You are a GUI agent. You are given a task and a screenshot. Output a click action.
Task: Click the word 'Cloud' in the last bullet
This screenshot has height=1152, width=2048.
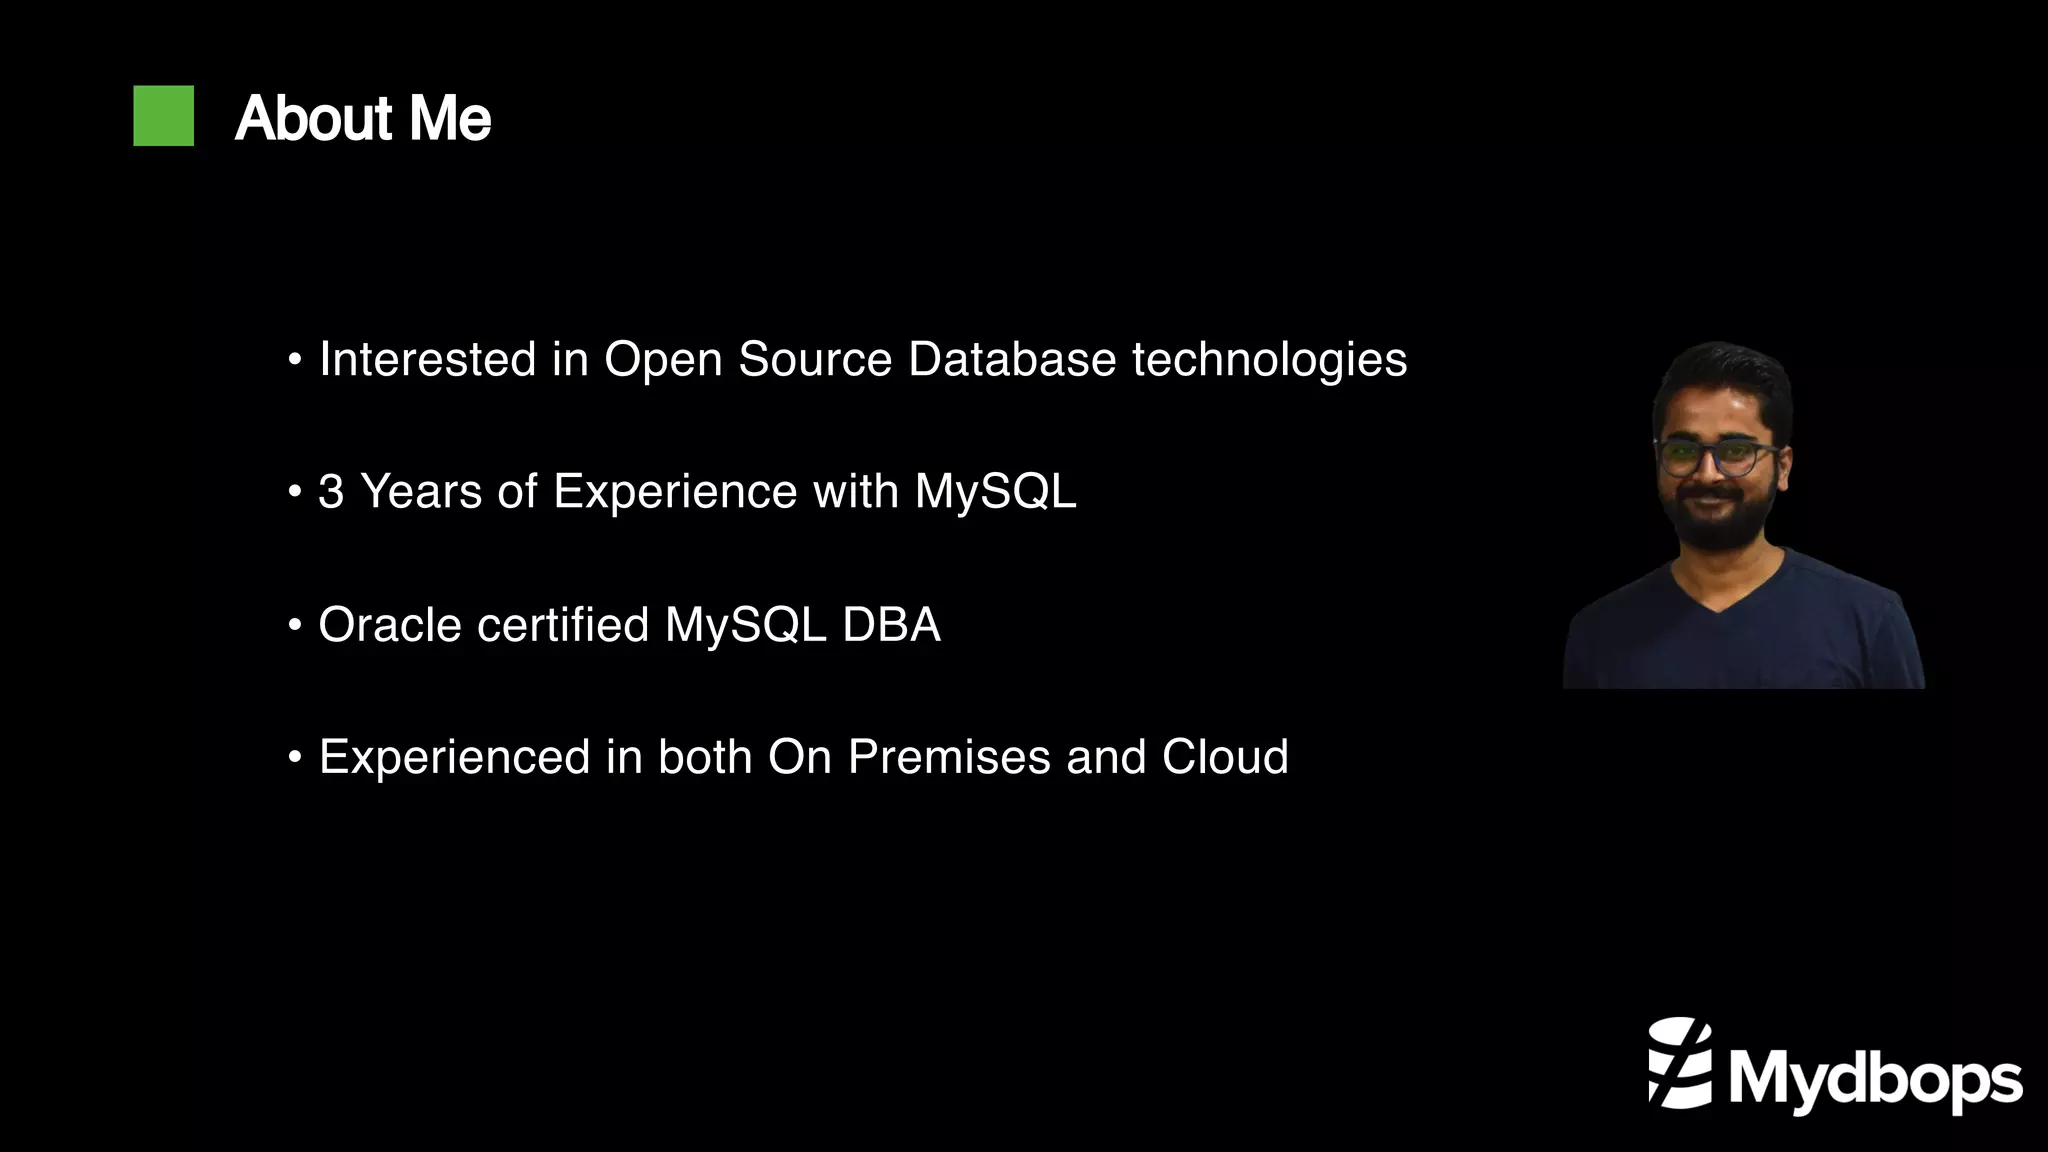(x=1225, y=757)
